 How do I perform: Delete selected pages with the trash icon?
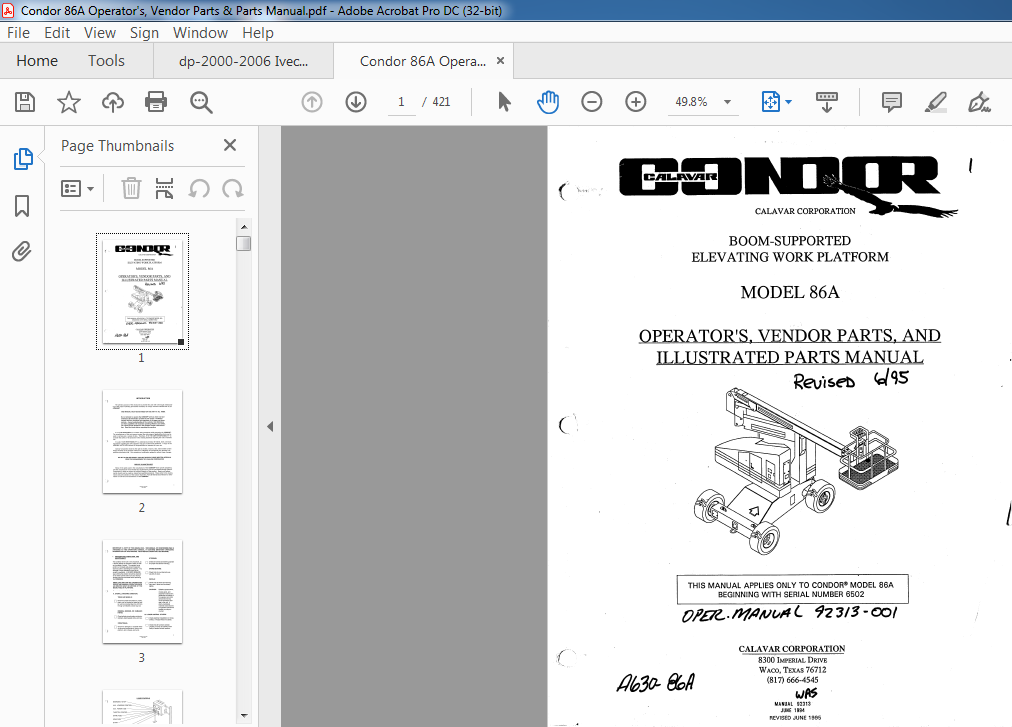point(131,189)
